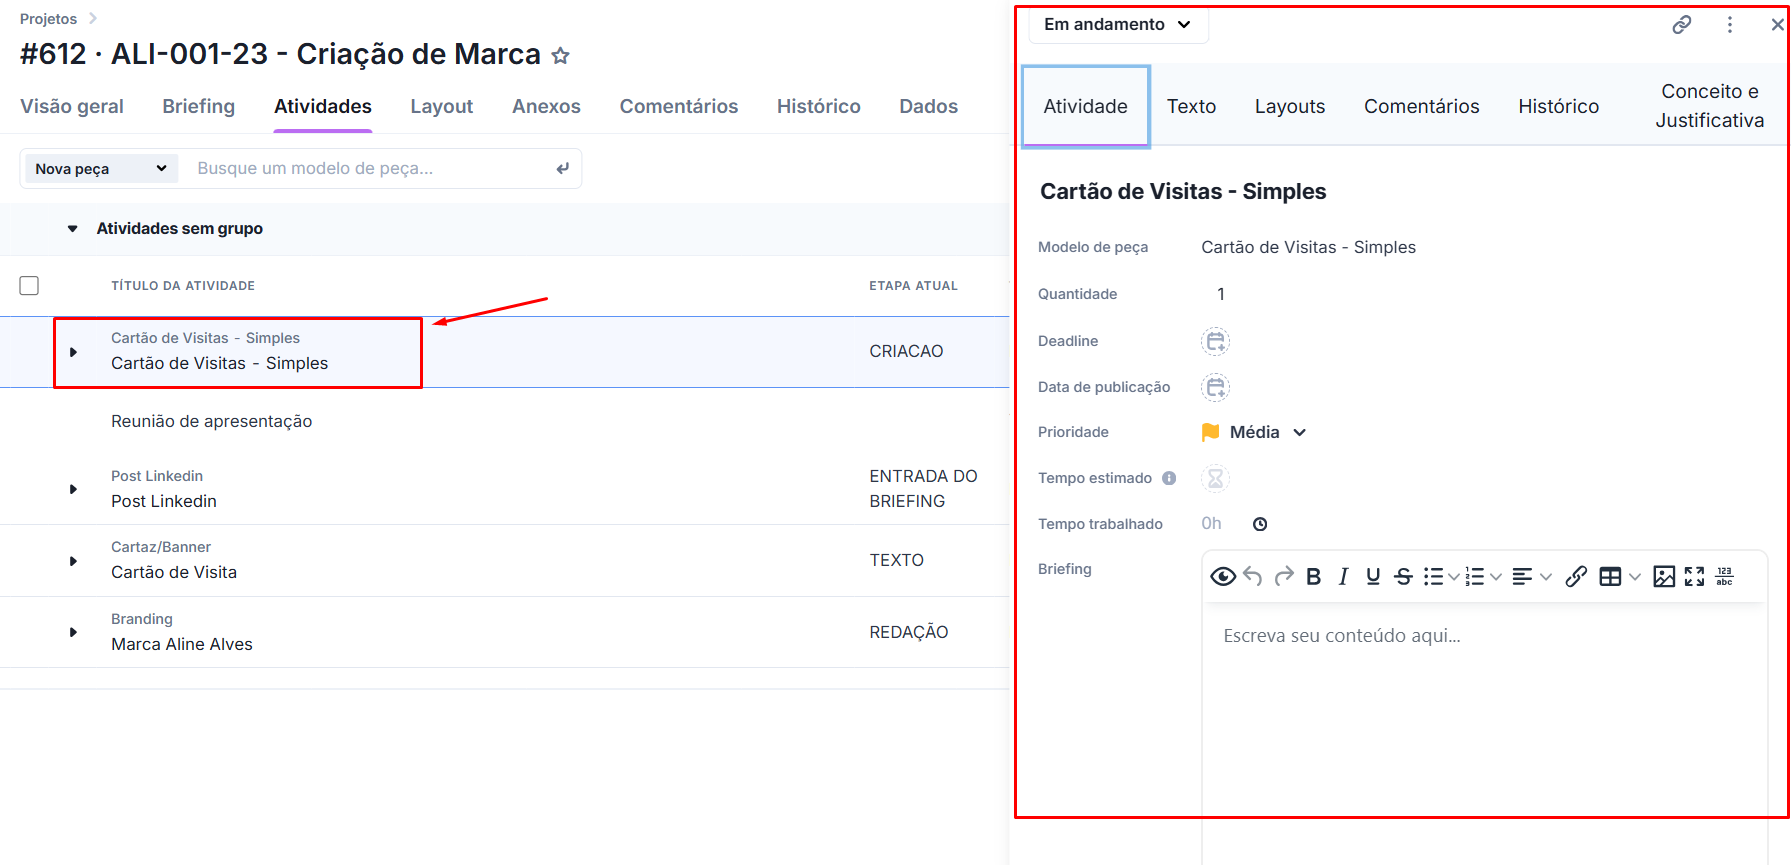The image size is (1791, 865).
Task: Click the Busque um modelo de peça field
Action: (370, 168)
